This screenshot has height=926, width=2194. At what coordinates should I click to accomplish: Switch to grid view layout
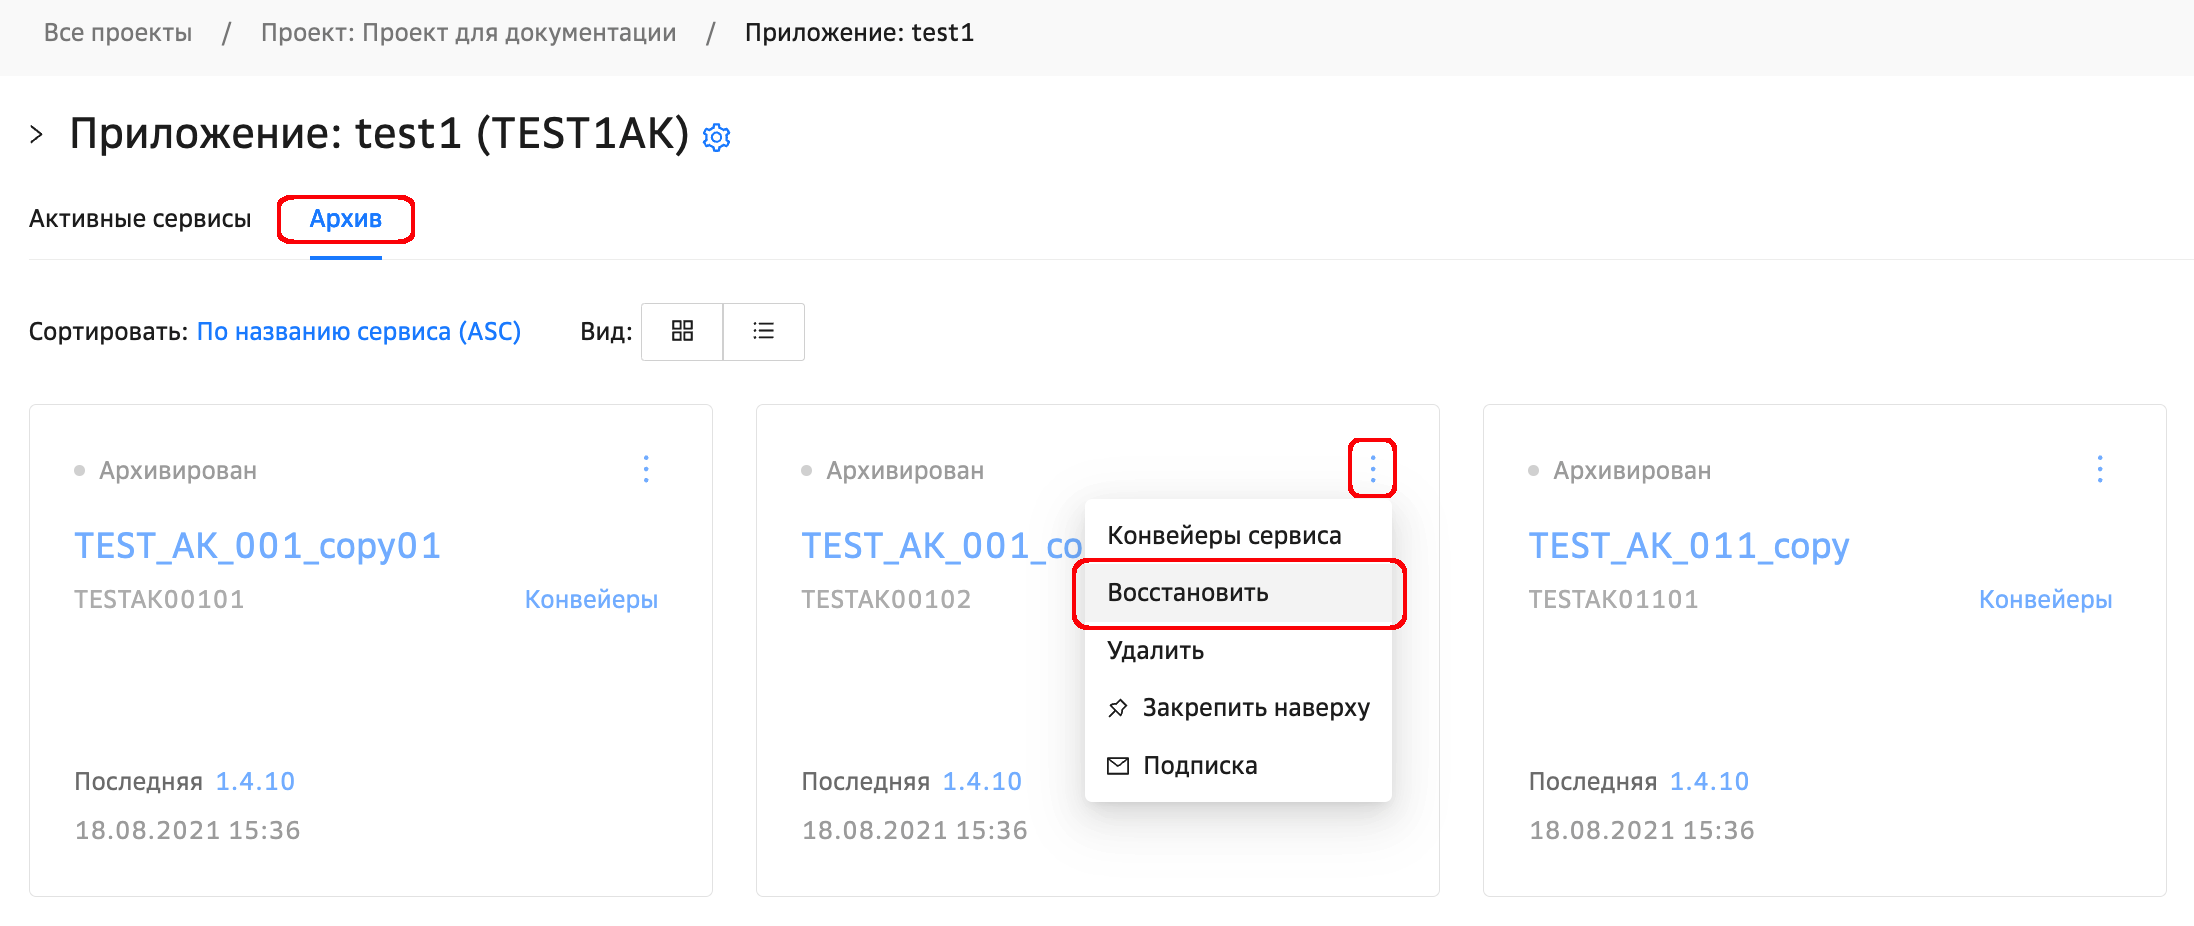(x=682, y=331)
